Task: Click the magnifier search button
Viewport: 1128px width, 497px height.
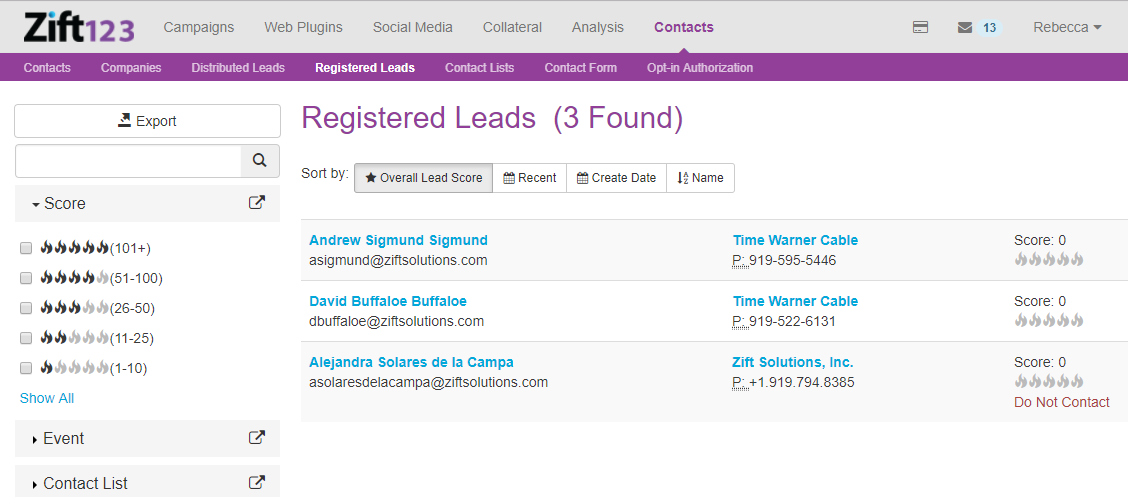Action: tap(260, 160)
